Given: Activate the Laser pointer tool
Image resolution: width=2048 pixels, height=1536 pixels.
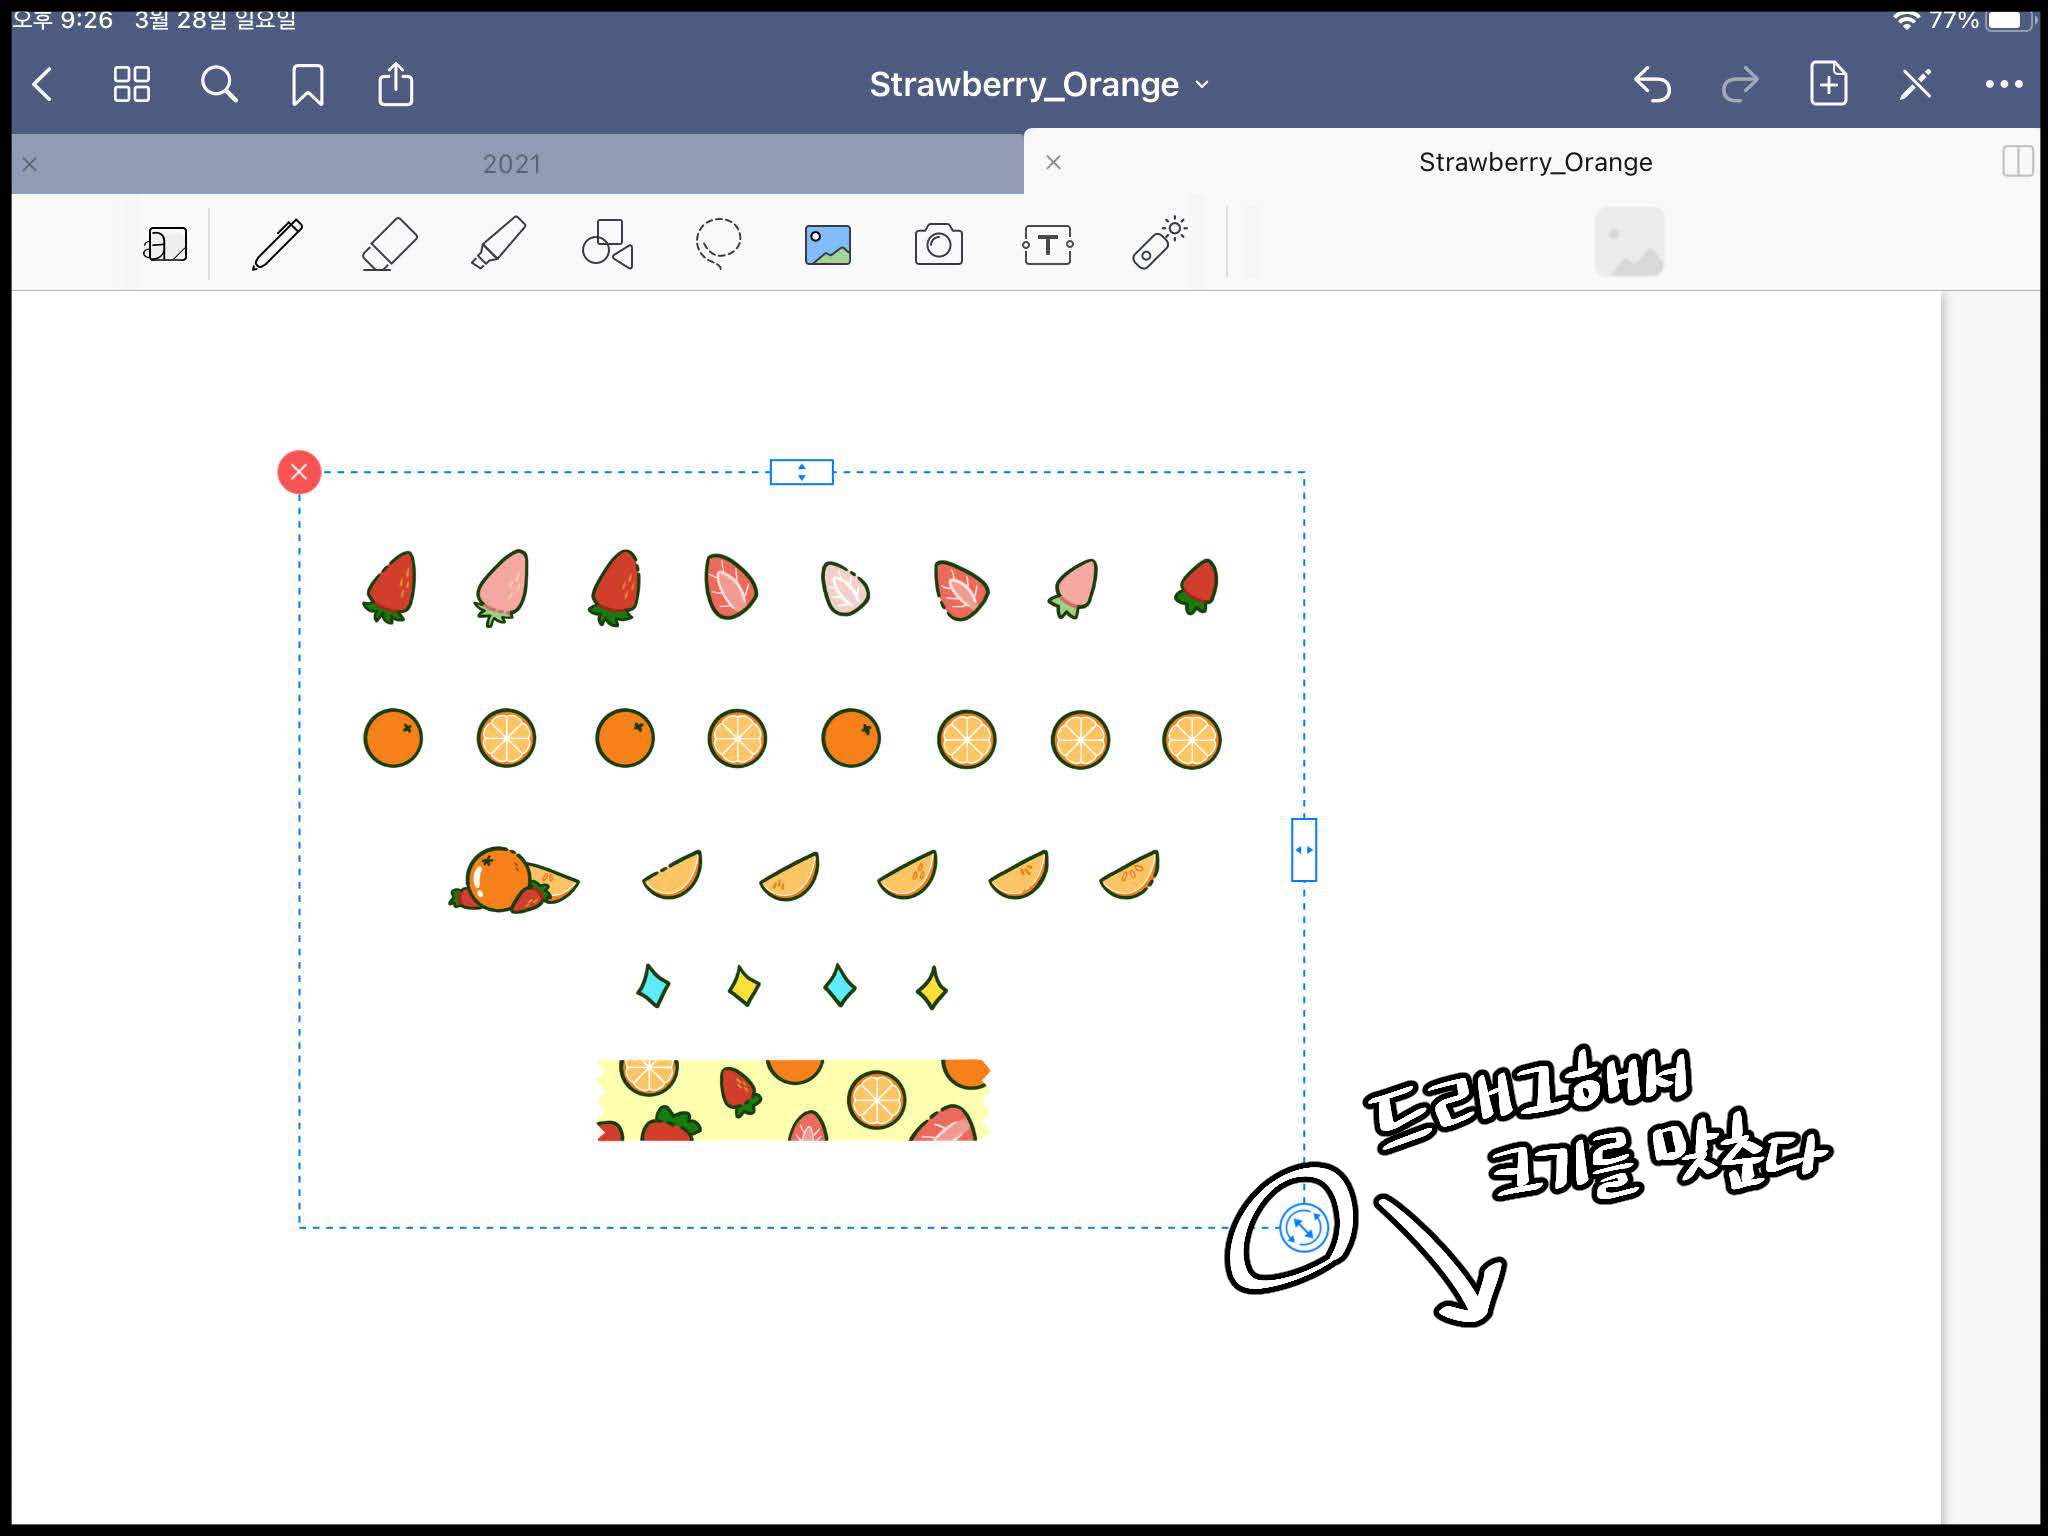Looking at the screenshot, I should (x=1158, y=244).
